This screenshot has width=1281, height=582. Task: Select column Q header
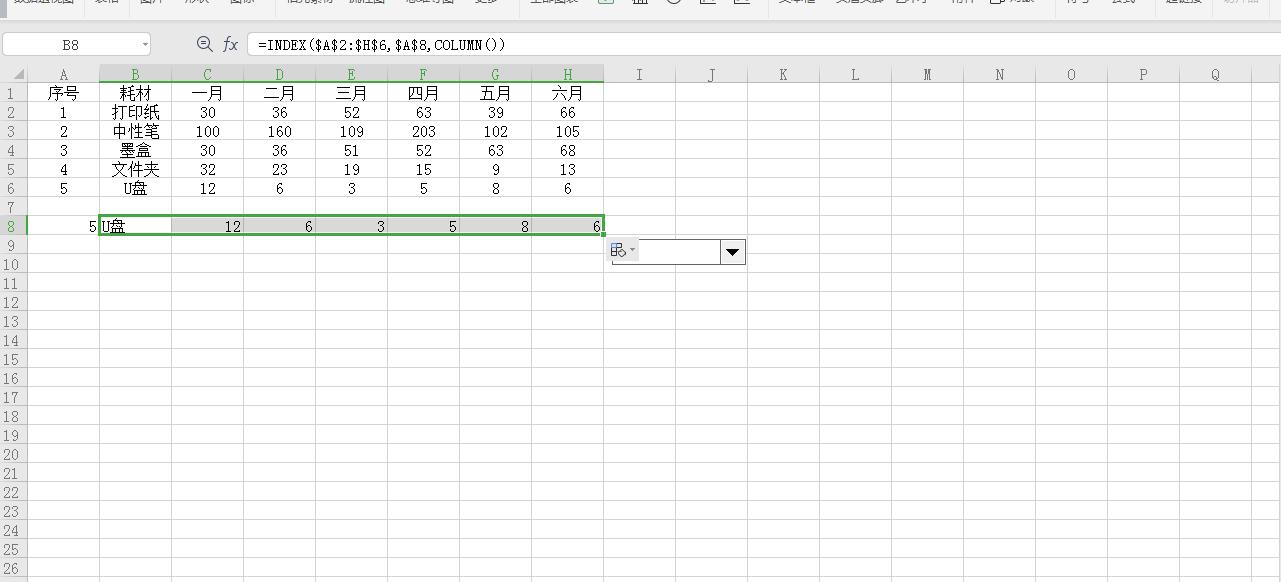(x=1216, y=75)
